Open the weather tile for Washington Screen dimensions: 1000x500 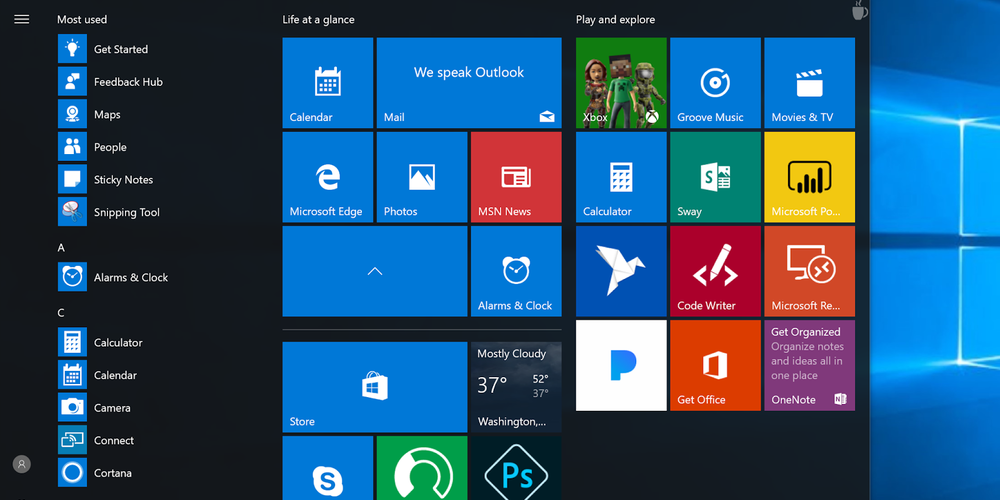[x=516, y=387]
